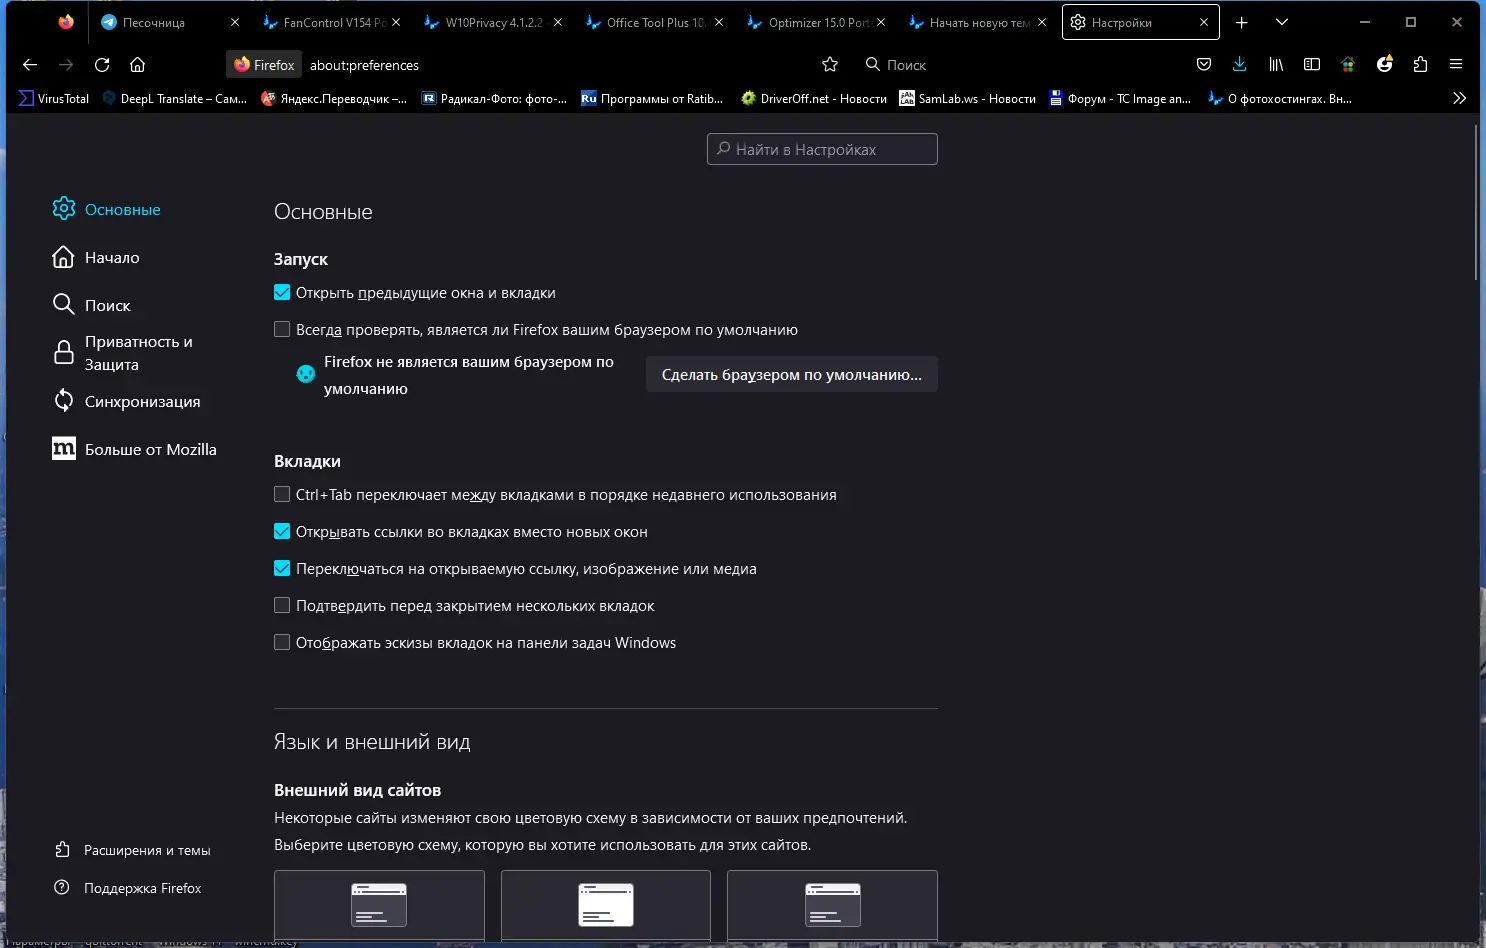Uncheck Открыть предыдущие окна и вкладки
The height and width of the screenshot is (948, 1486).
(x=282, y=293)
